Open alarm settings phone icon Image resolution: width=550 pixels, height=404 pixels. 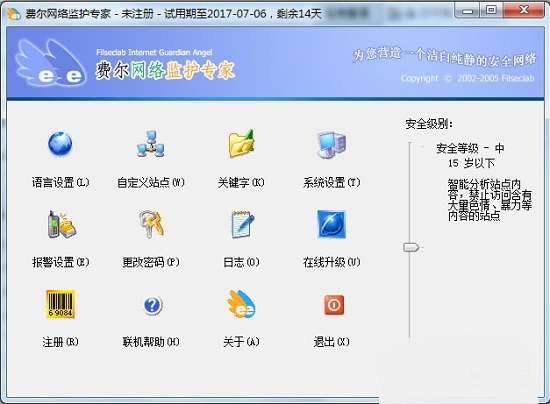(61, 224)
